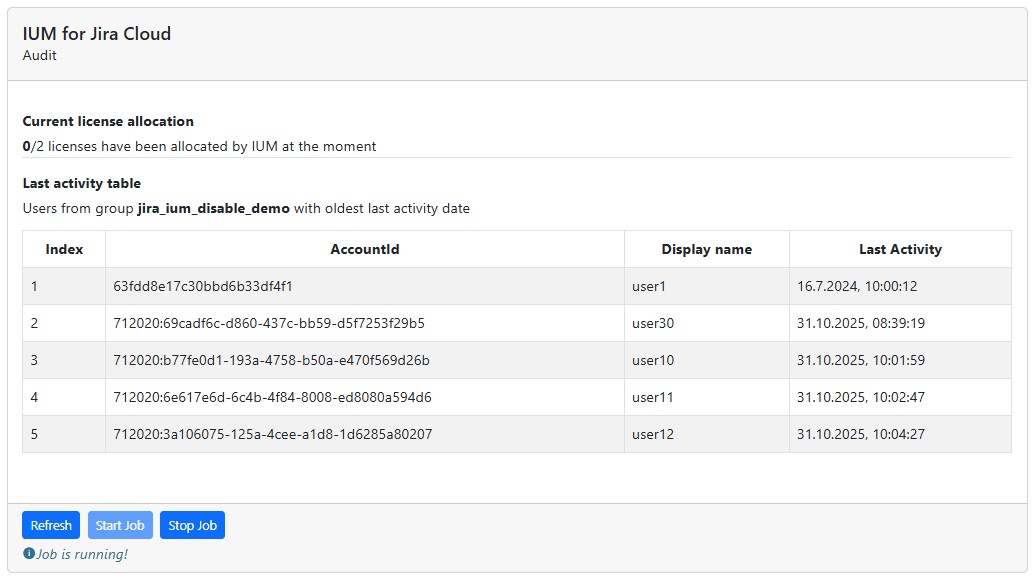Click account ID starting with 712020:3a106075

pyautogui.click(x=272, y=434)
